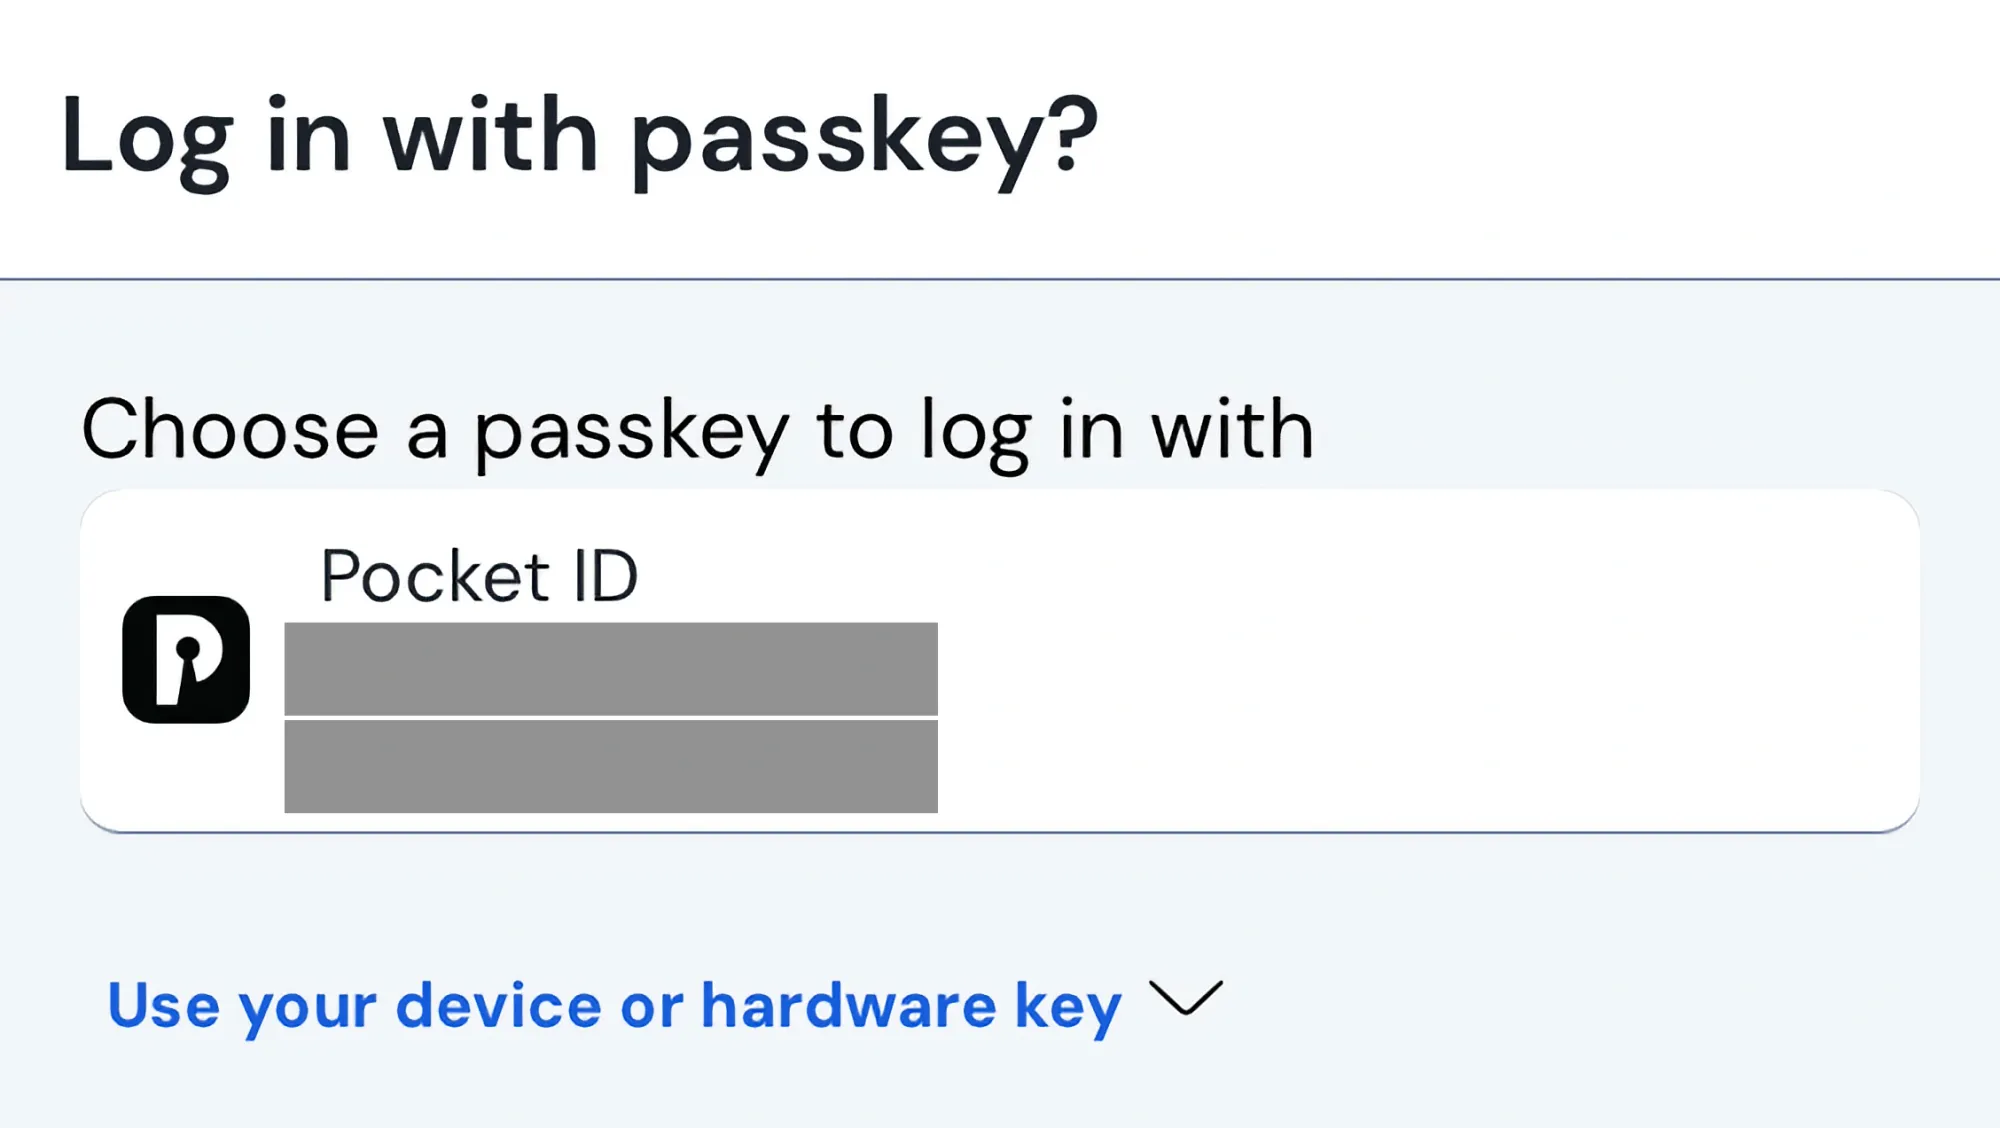This screenshot has height=1128, width=2000.
Task: Click the Pocket ID name label
Action: pos(479,576)
